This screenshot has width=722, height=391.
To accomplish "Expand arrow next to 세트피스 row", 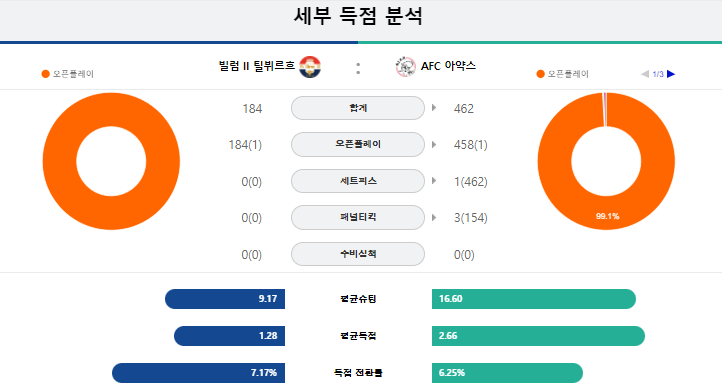I will [434, 181].
